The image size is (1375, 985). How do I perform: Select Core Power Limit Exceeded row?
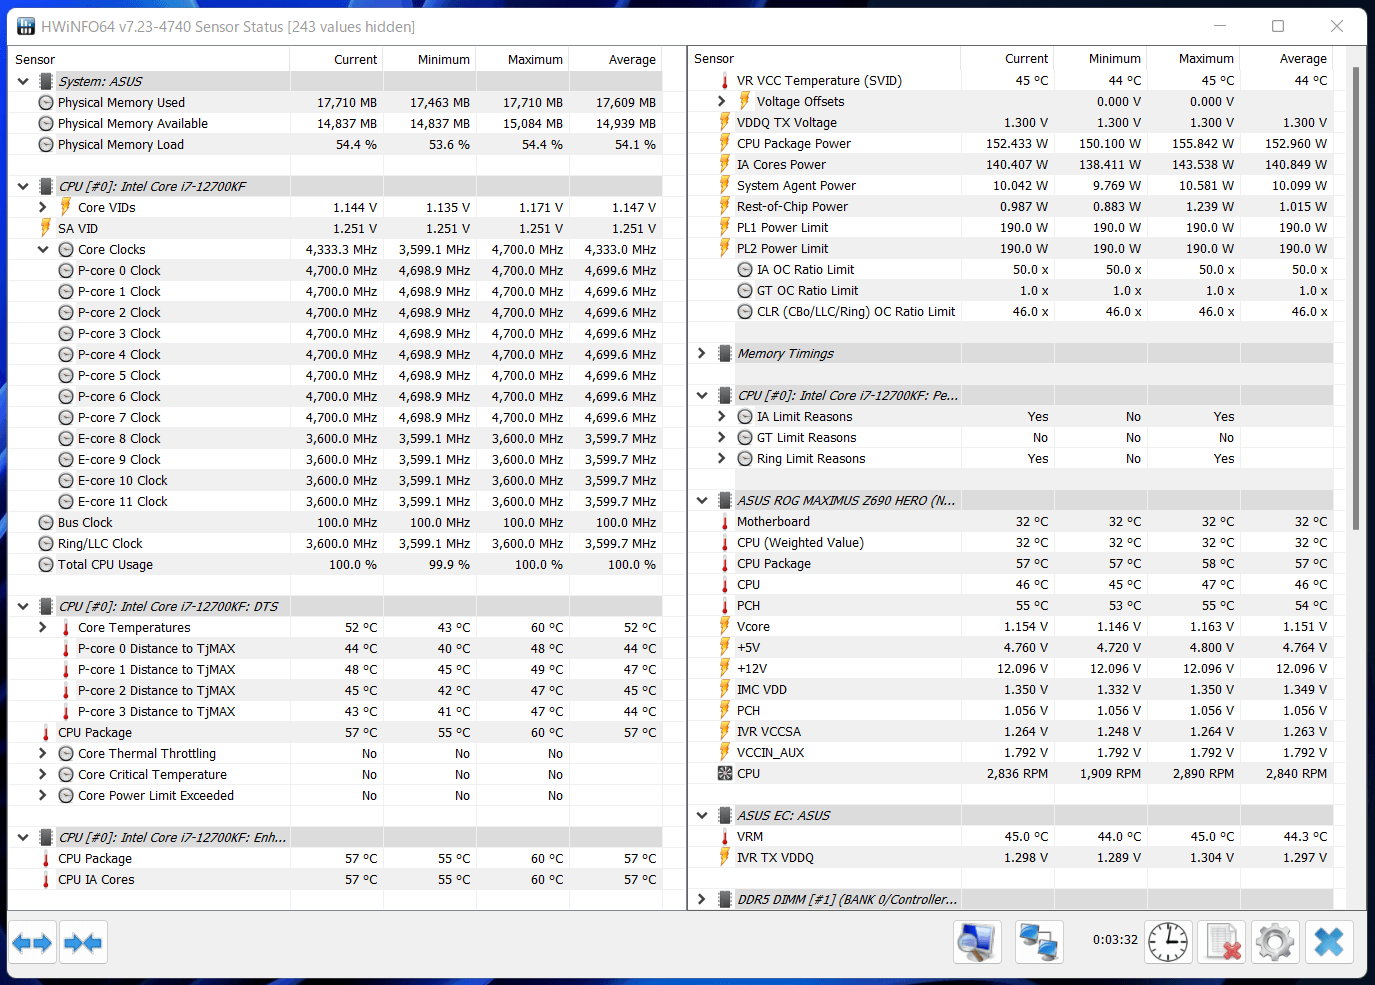click(335, 796)
